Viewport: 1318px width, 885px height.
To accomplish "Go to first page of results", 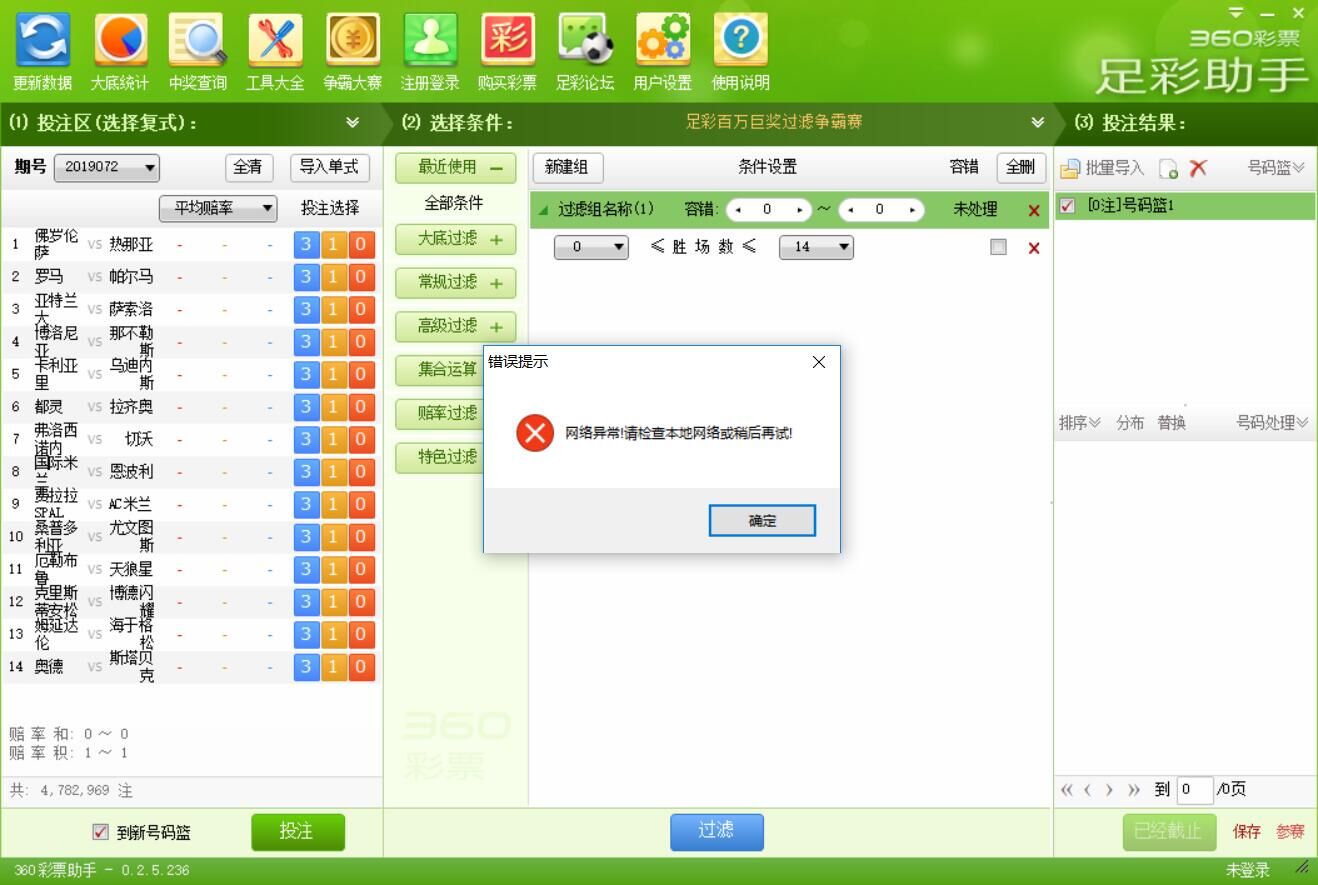I will pos(1067,789).
